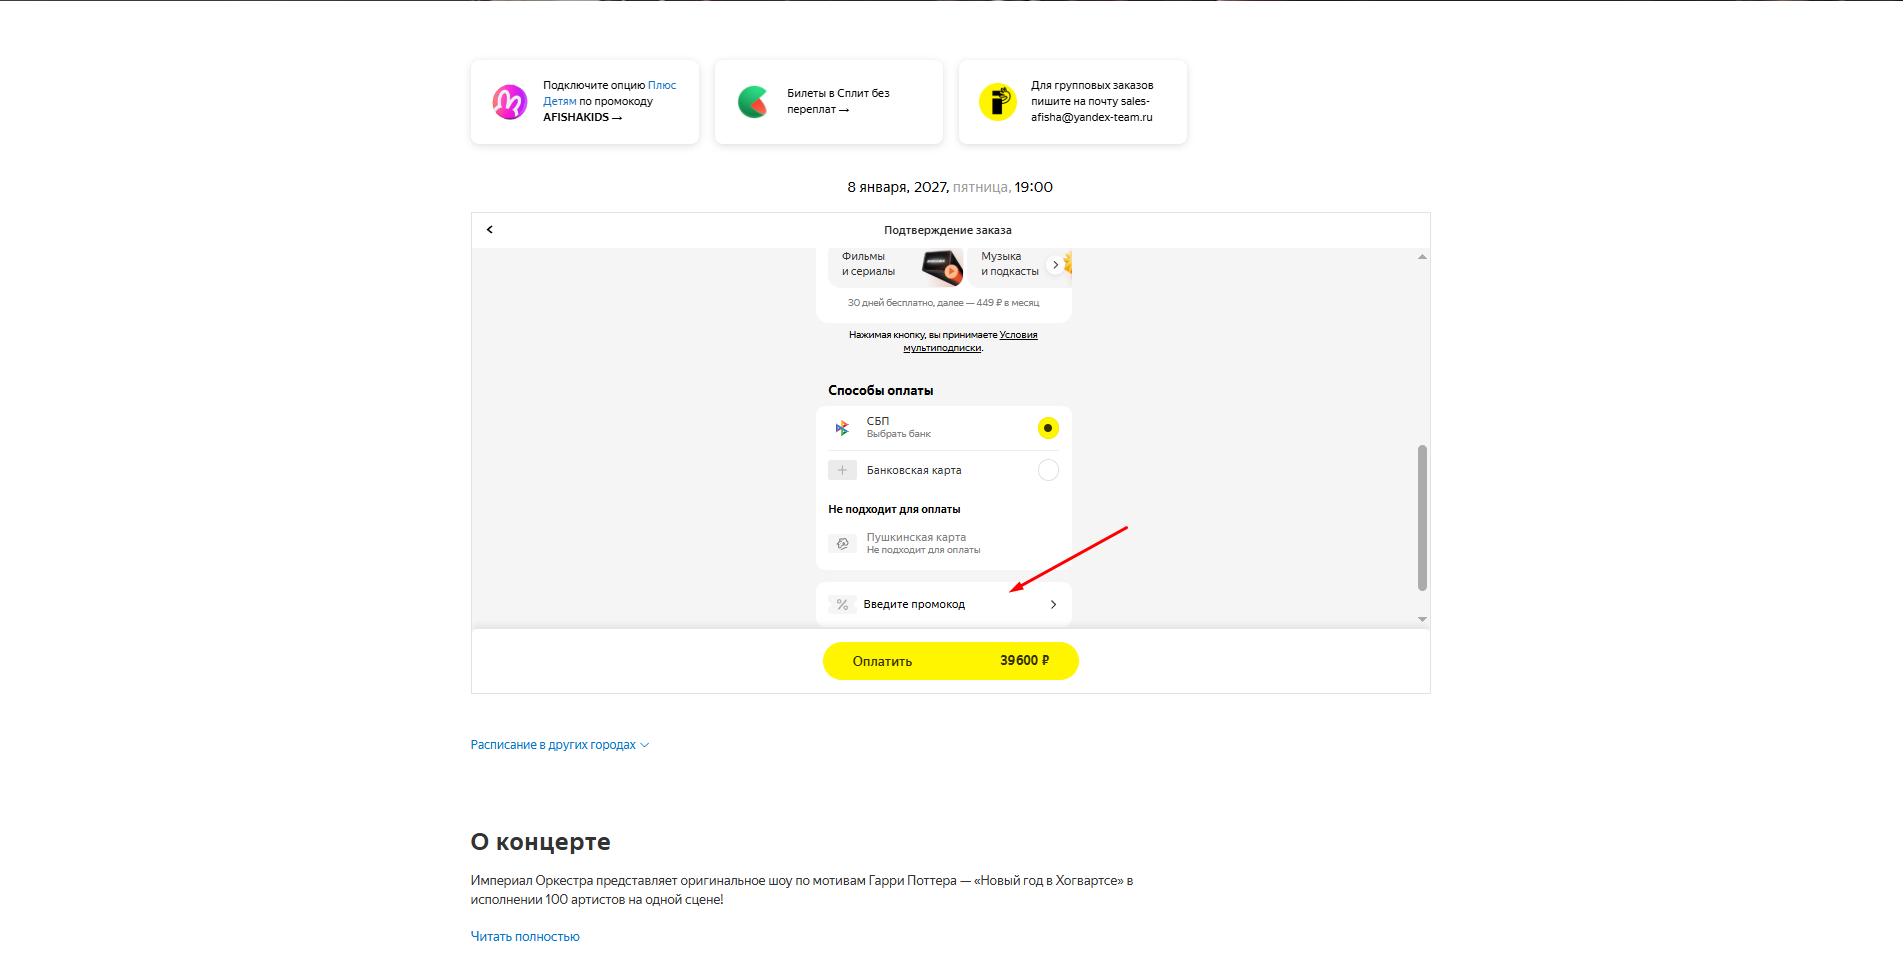The width and height of the screenshot is (1903, 956).
Task: Click the green Split logo icon
Action: [x=753, y=102]
